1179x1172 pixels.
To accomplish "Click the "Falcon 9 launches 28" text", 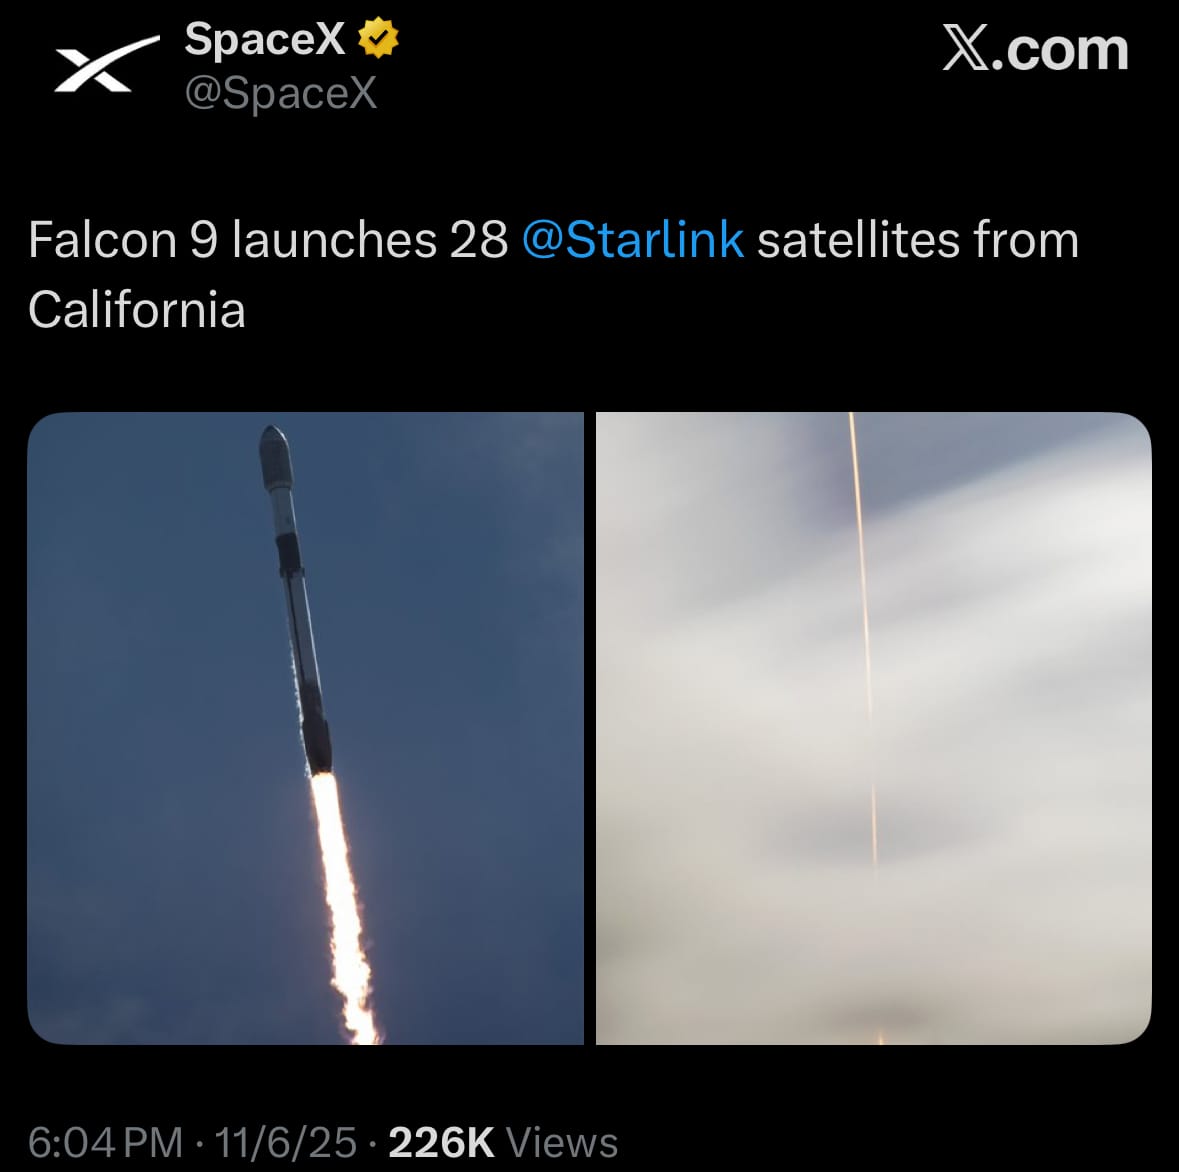I will pos(268,241).
